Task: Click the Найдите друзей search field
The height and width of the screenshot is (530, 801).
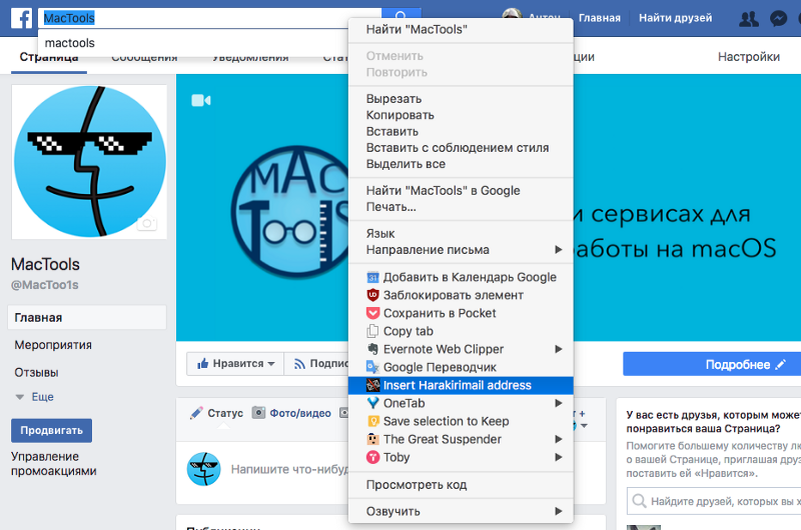Action: tap(714, 501)
